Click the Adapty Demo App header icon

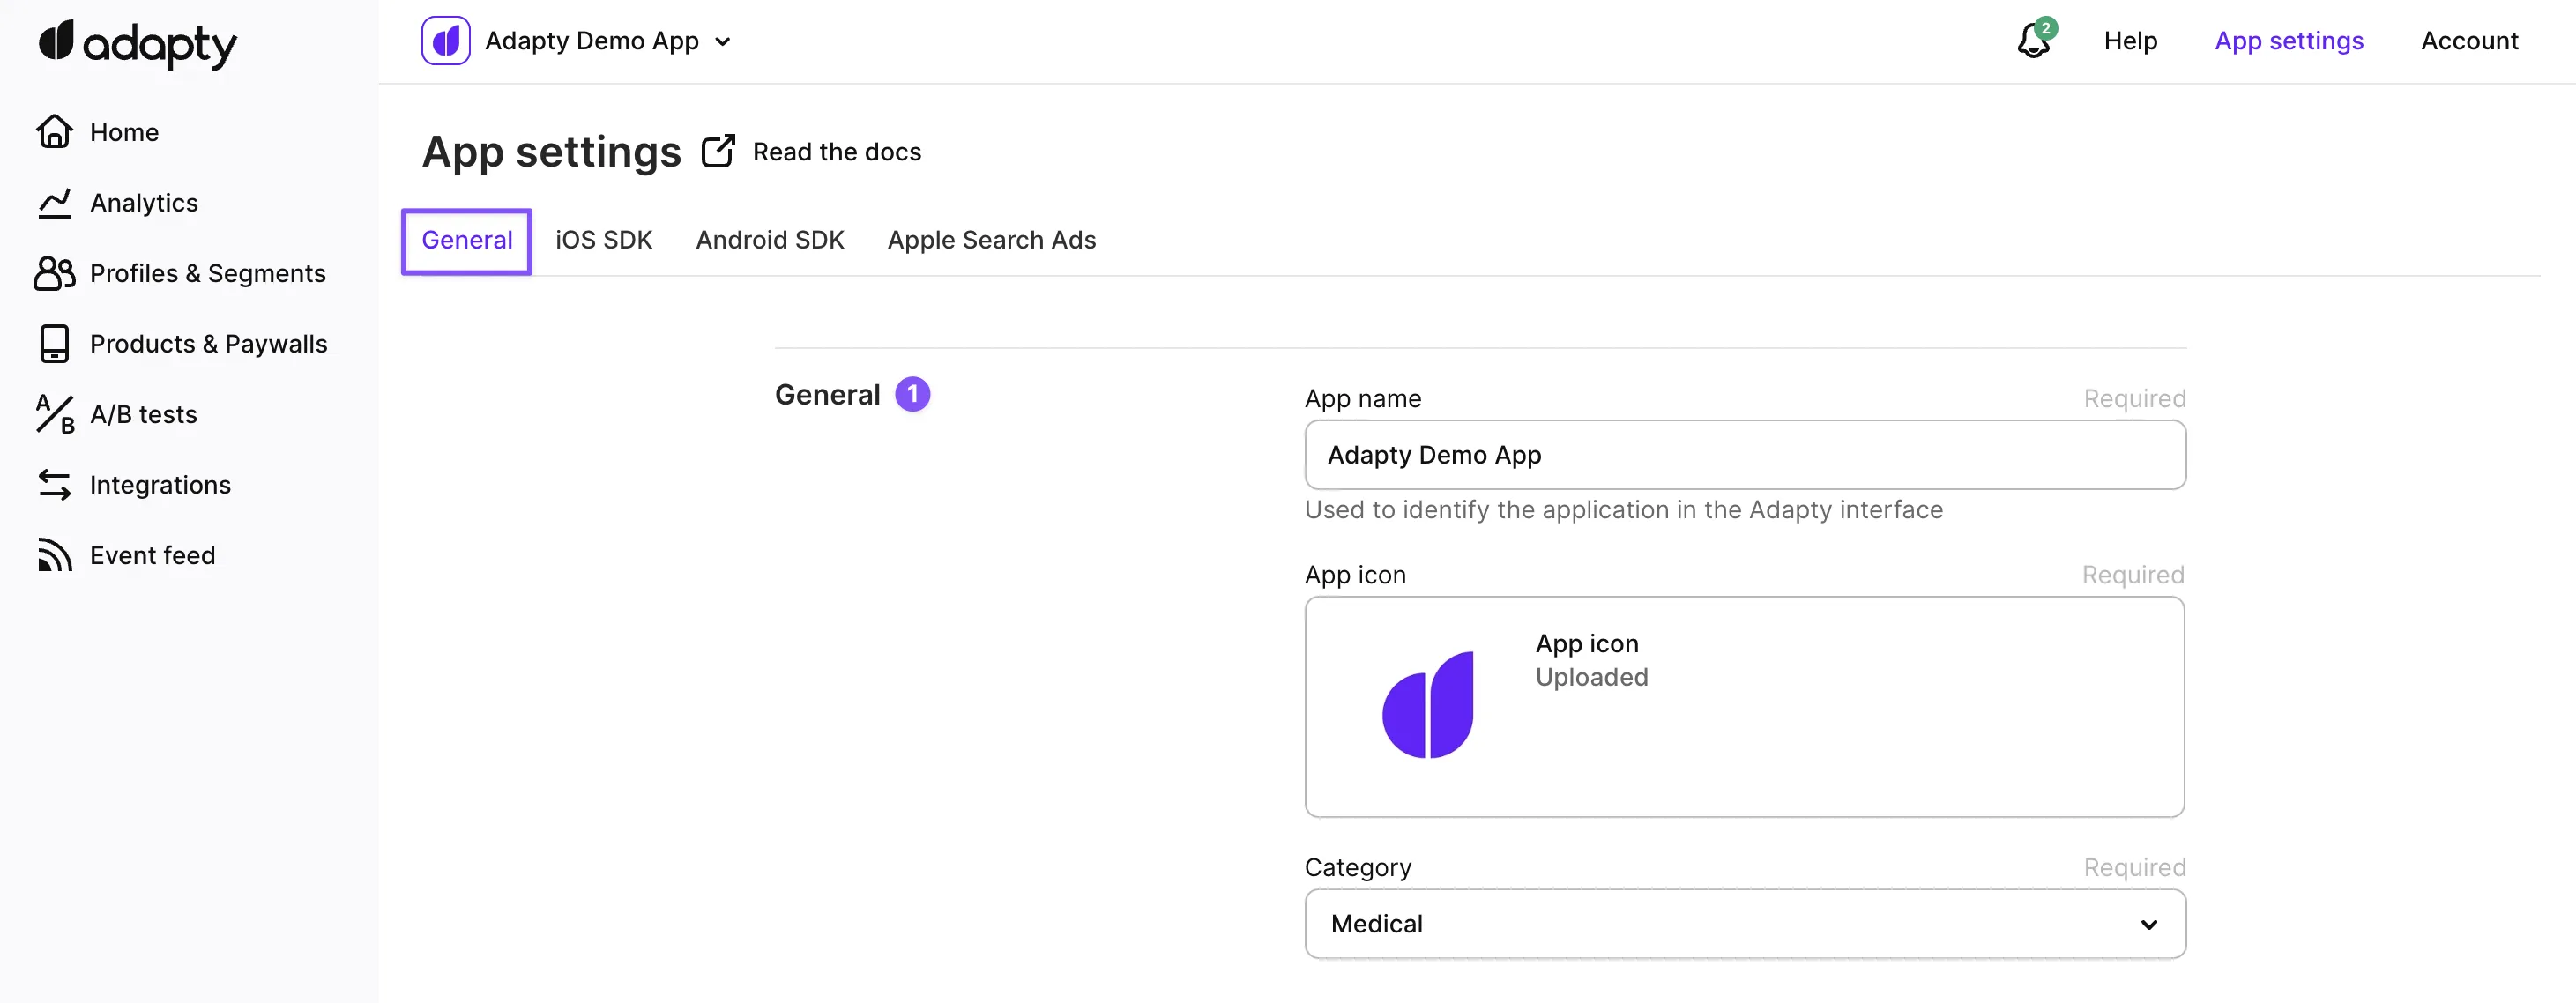tap(445, 41)
